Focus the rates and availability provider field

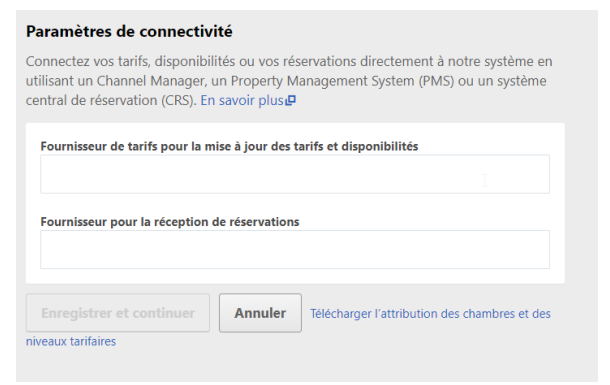coord(295,174)
